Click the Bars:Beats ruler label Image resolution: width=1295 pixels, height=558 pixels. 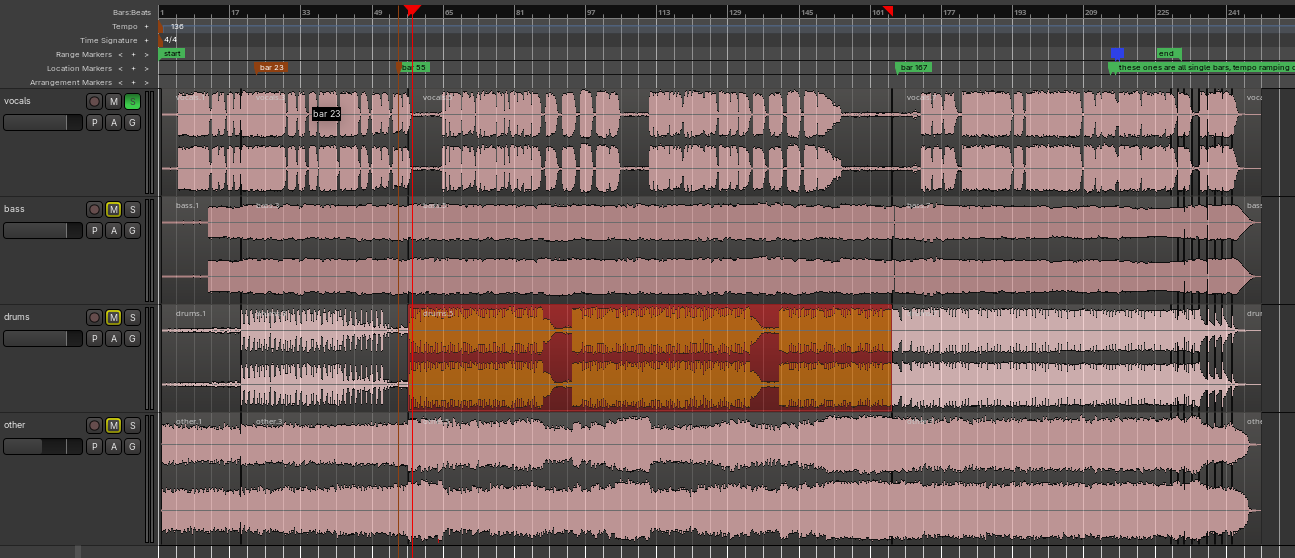point(132,12)
